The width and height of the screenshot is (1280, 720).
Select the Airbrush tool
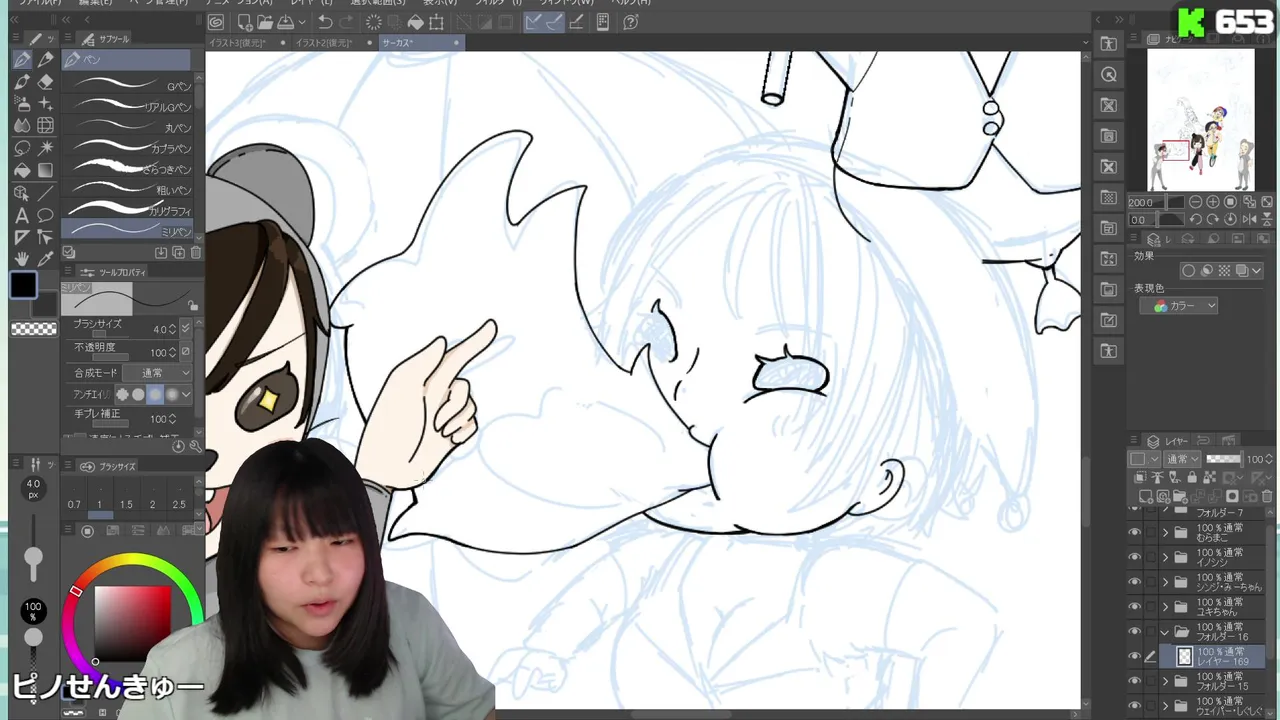[22, 104]
